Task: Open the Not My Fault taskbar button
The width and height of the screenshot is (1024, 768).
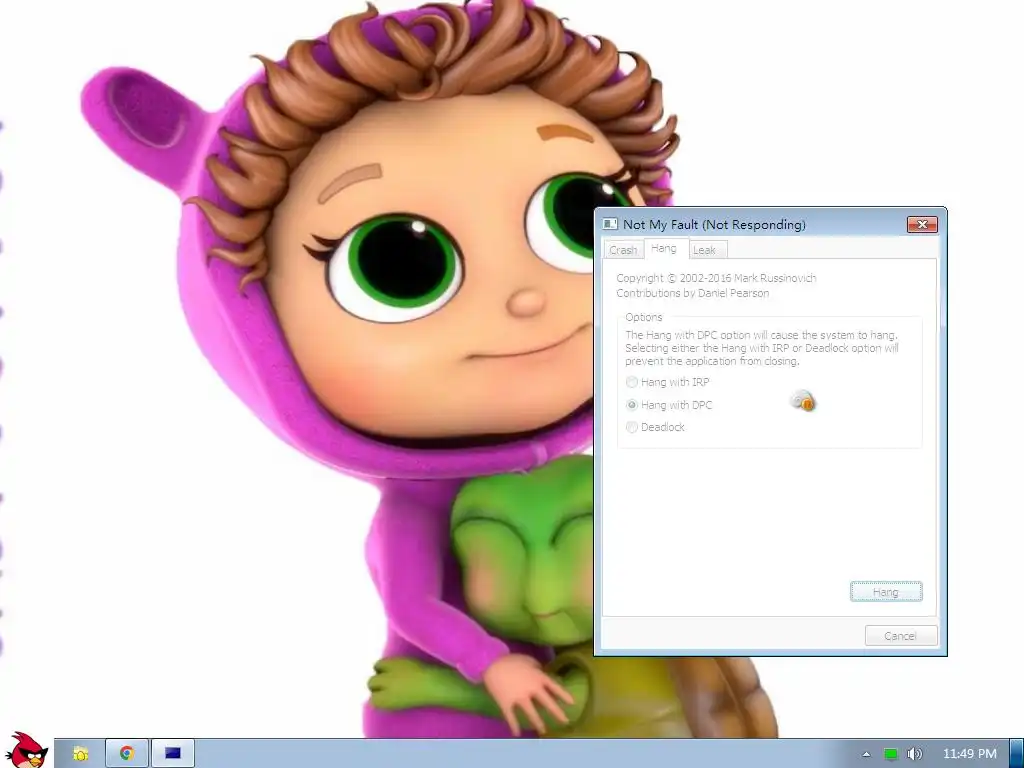Action: (173, 754)
